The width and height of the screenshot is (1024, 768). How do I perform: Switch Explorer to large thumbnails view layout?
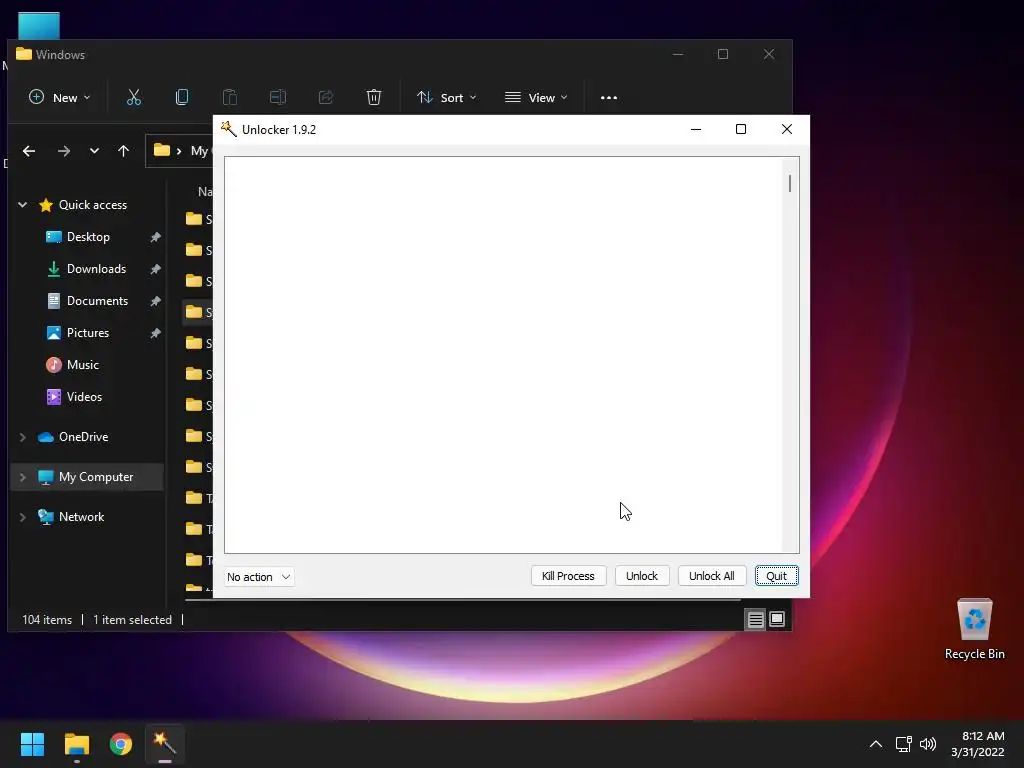click(x=777, y=619)
